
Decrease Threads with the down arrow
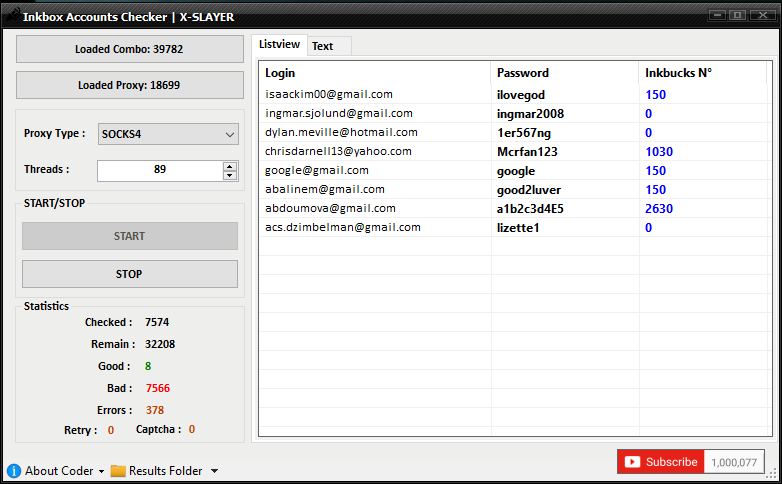(x=230, y=176)
